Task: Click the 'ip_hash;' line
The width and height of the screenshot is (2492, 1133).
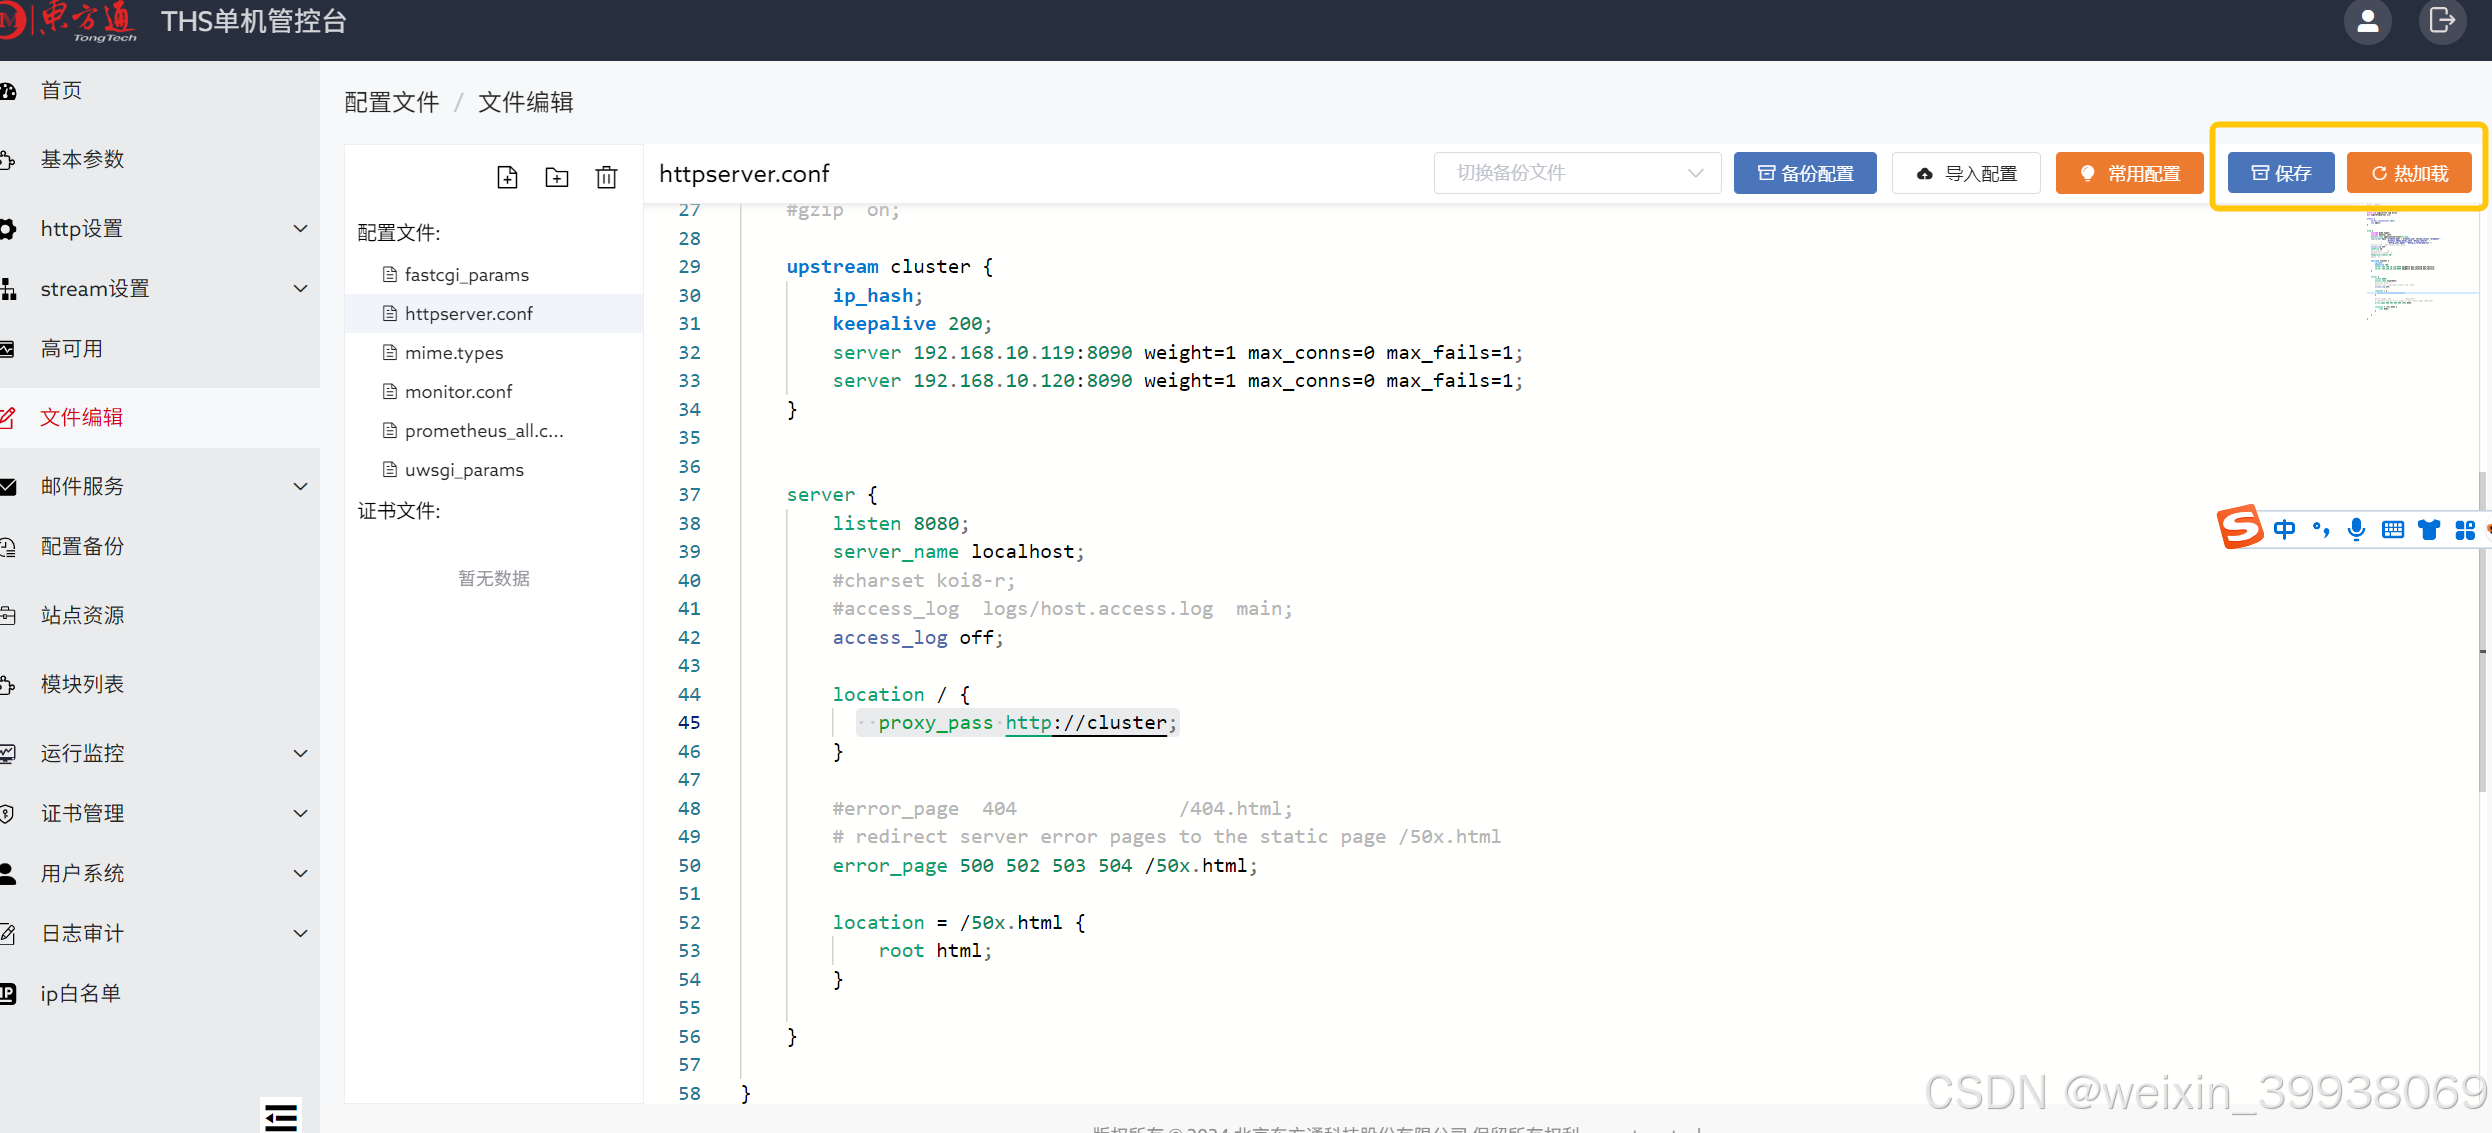Action: (878, 296)
